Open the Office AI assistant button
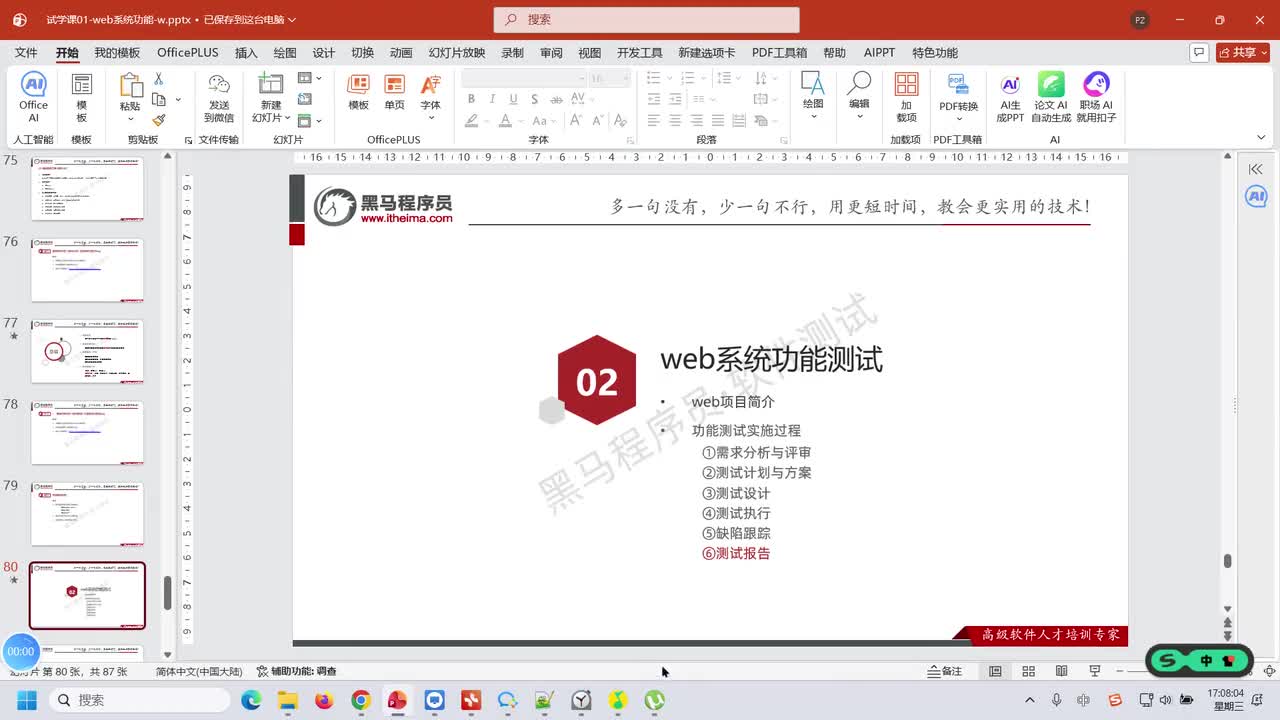Viewport: 1280px width, 720px height. click(33, 97)
